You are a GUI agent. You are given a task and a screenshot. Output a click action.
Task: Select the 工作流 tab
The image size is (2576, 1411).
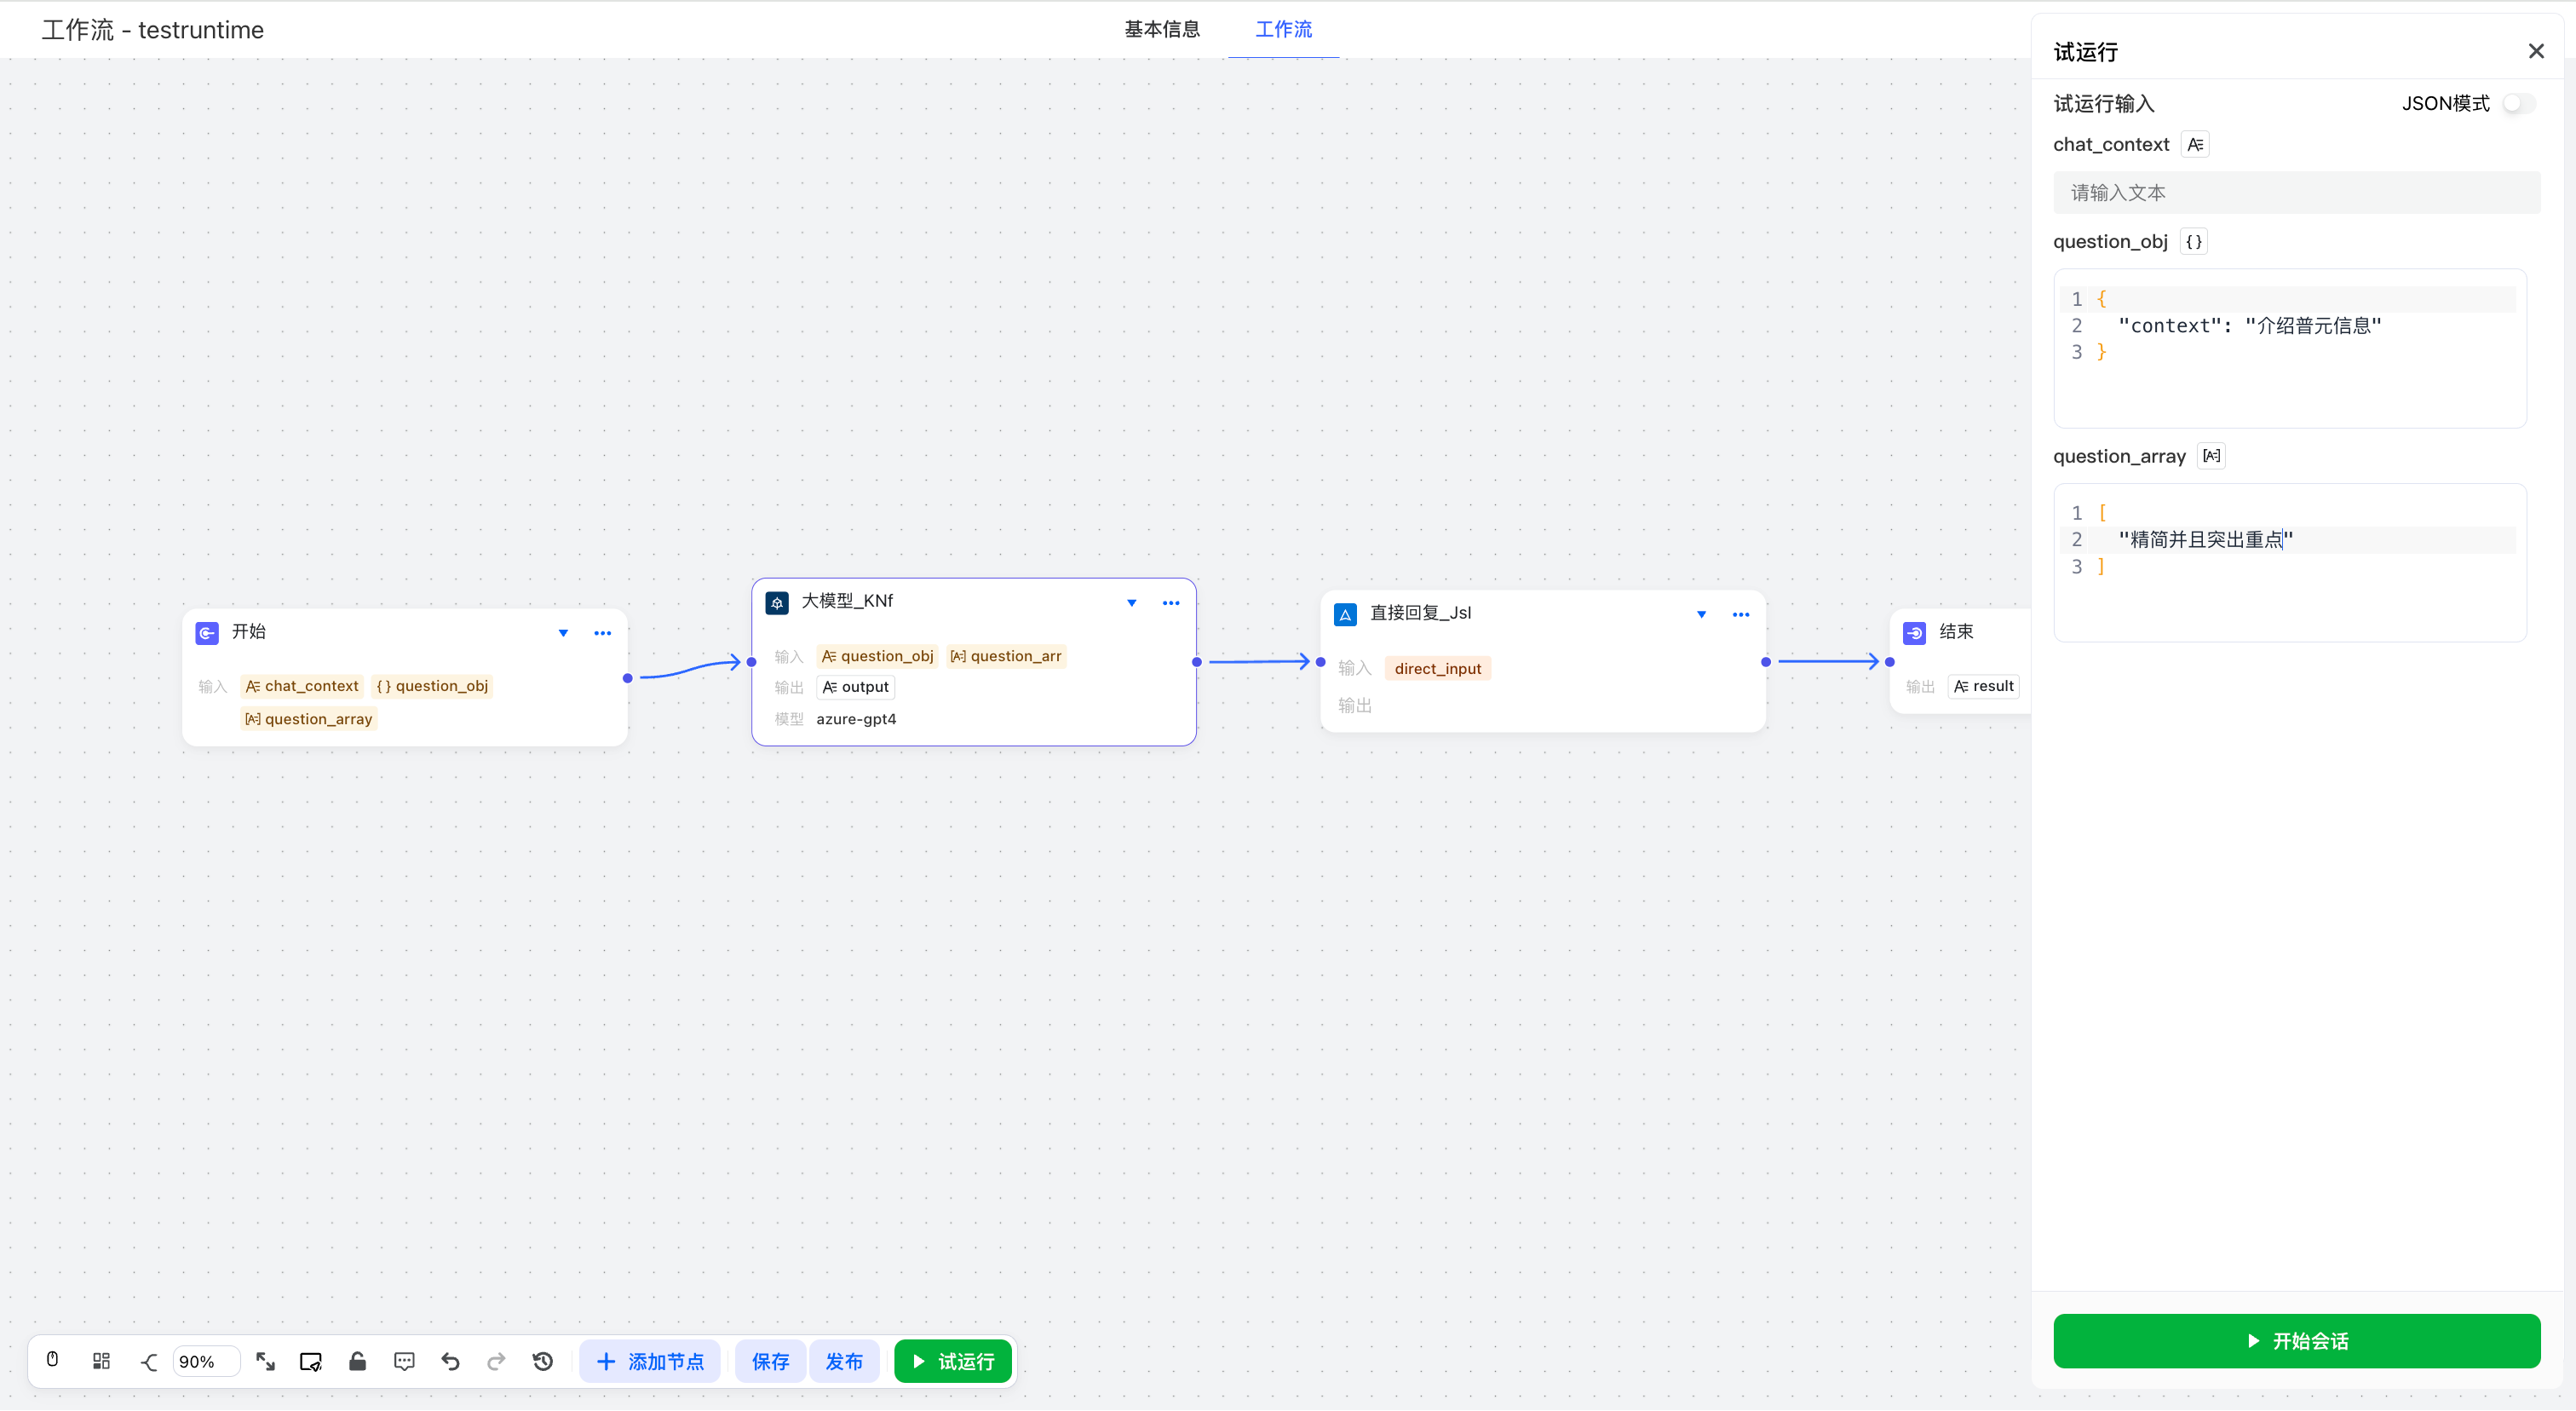tap(1283, 29)
